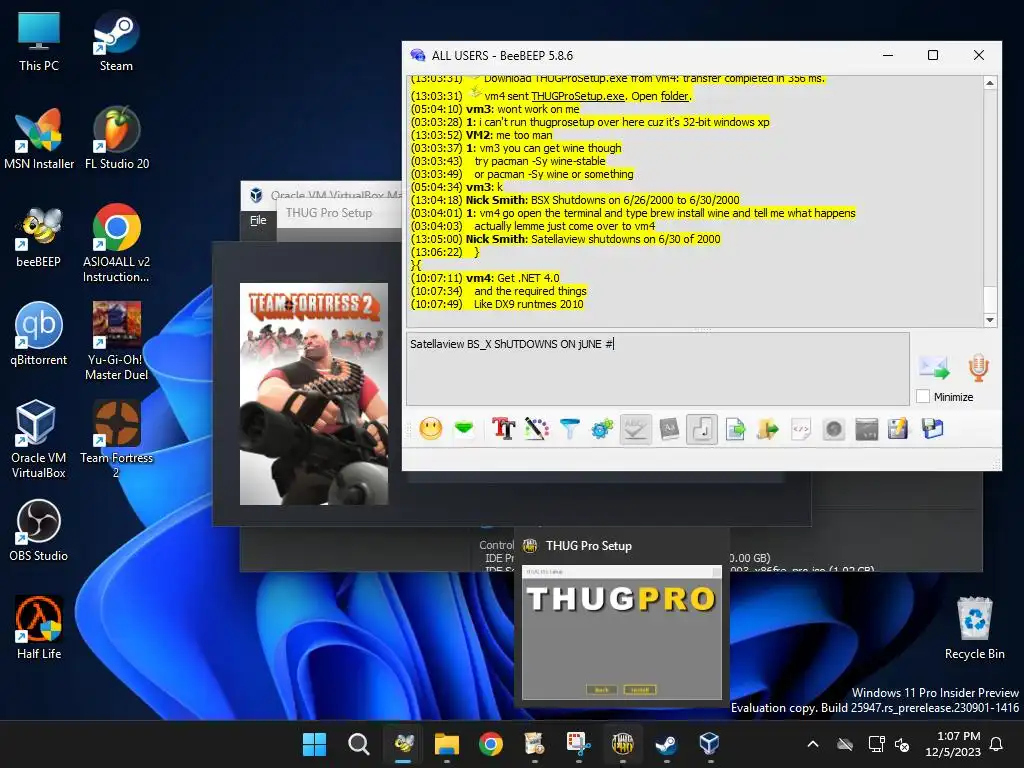Click the code snippet </> icon
Viewport: 1024px width, 768px height.
tap(801, 429)
